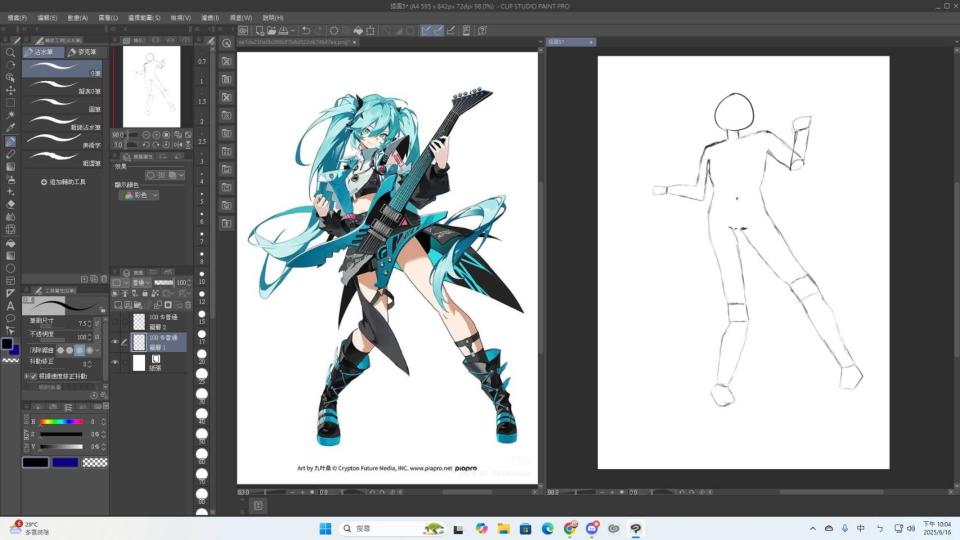960x540 pixels.
Task: Click the blue sub color swatch at bottom
Action: pos(65,462)
